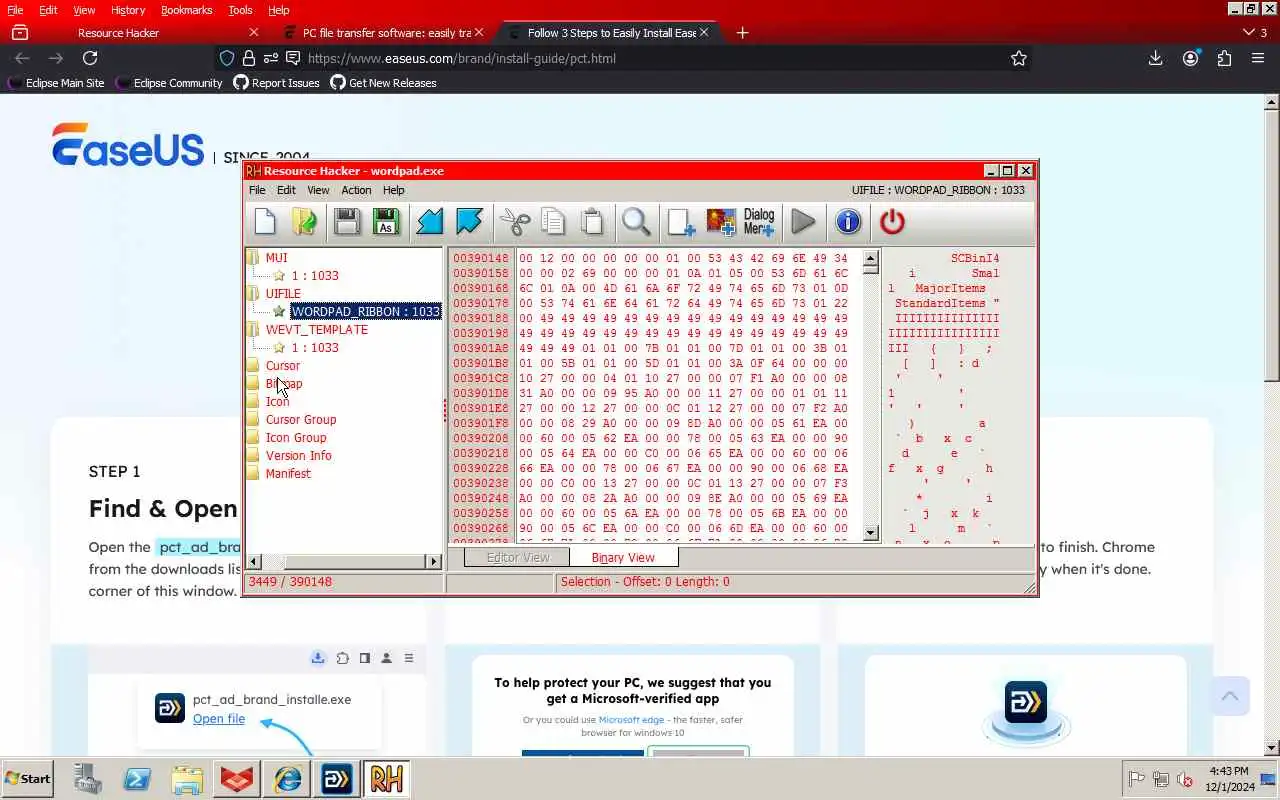Collapse the UIFILE resource folder
Screen dimensions: 1280x800
(253, 294)
